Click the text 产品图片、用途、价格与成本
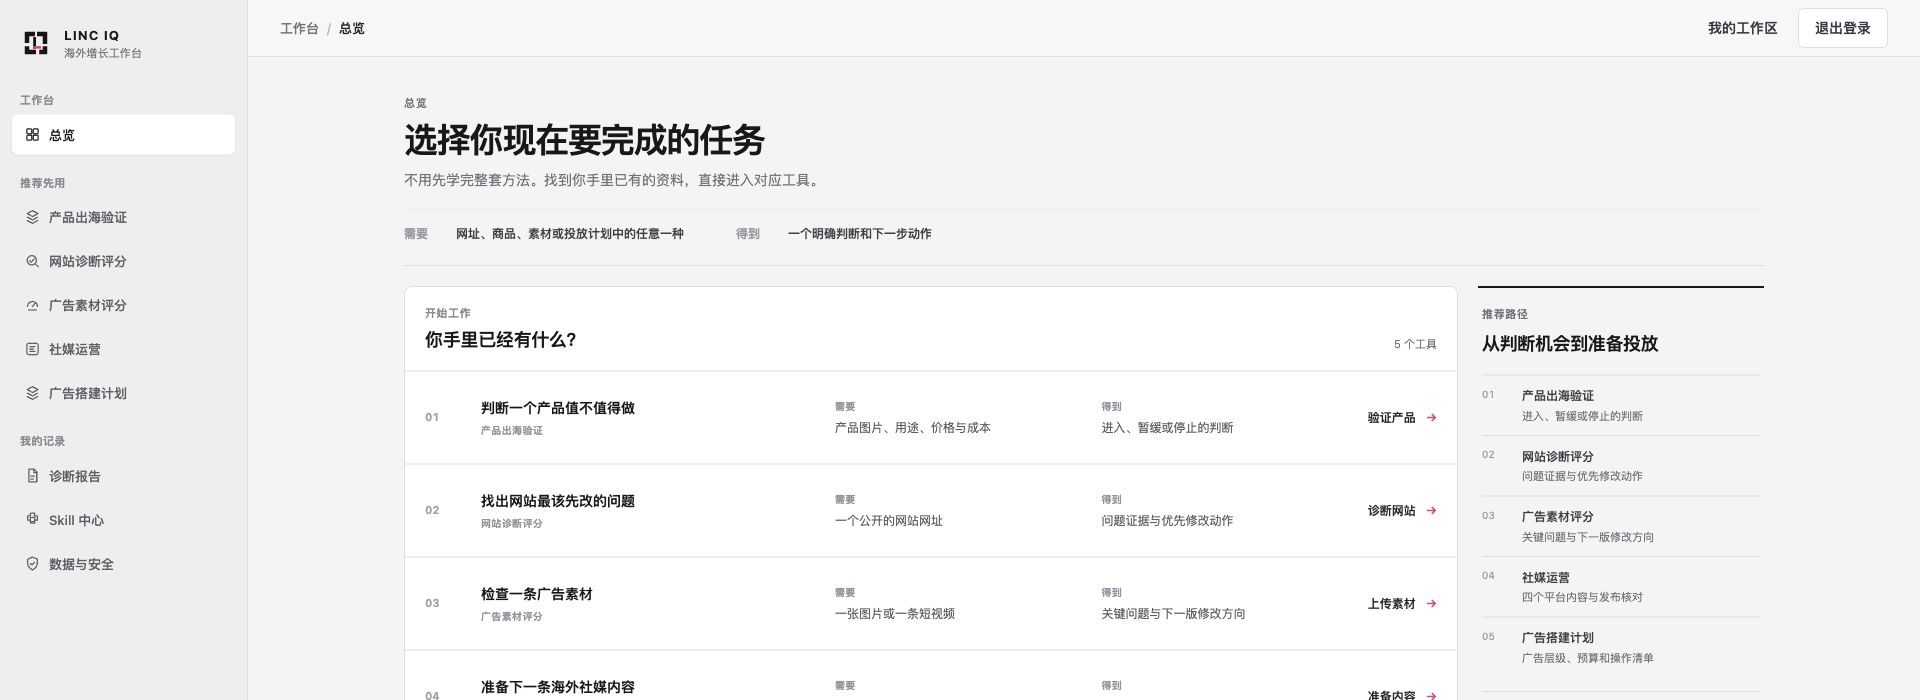The height and width of the screenshot is (700, 1920). (912, 428)
